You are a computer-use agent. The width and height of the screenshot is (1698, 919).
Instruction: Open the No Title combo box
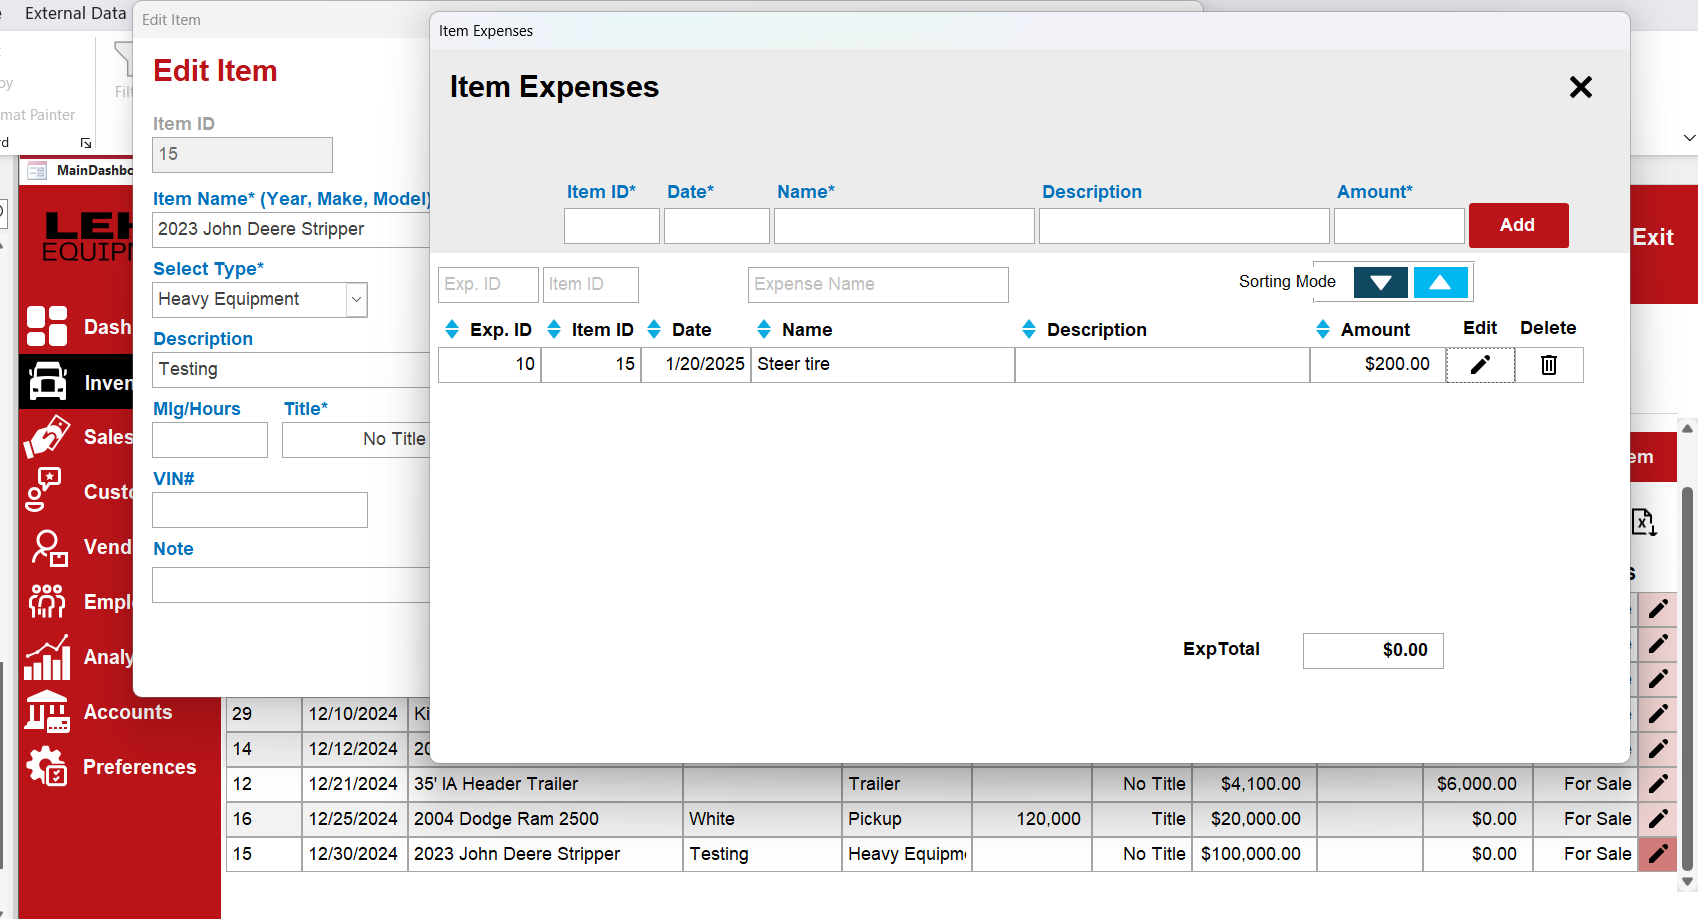pos(356,440)
